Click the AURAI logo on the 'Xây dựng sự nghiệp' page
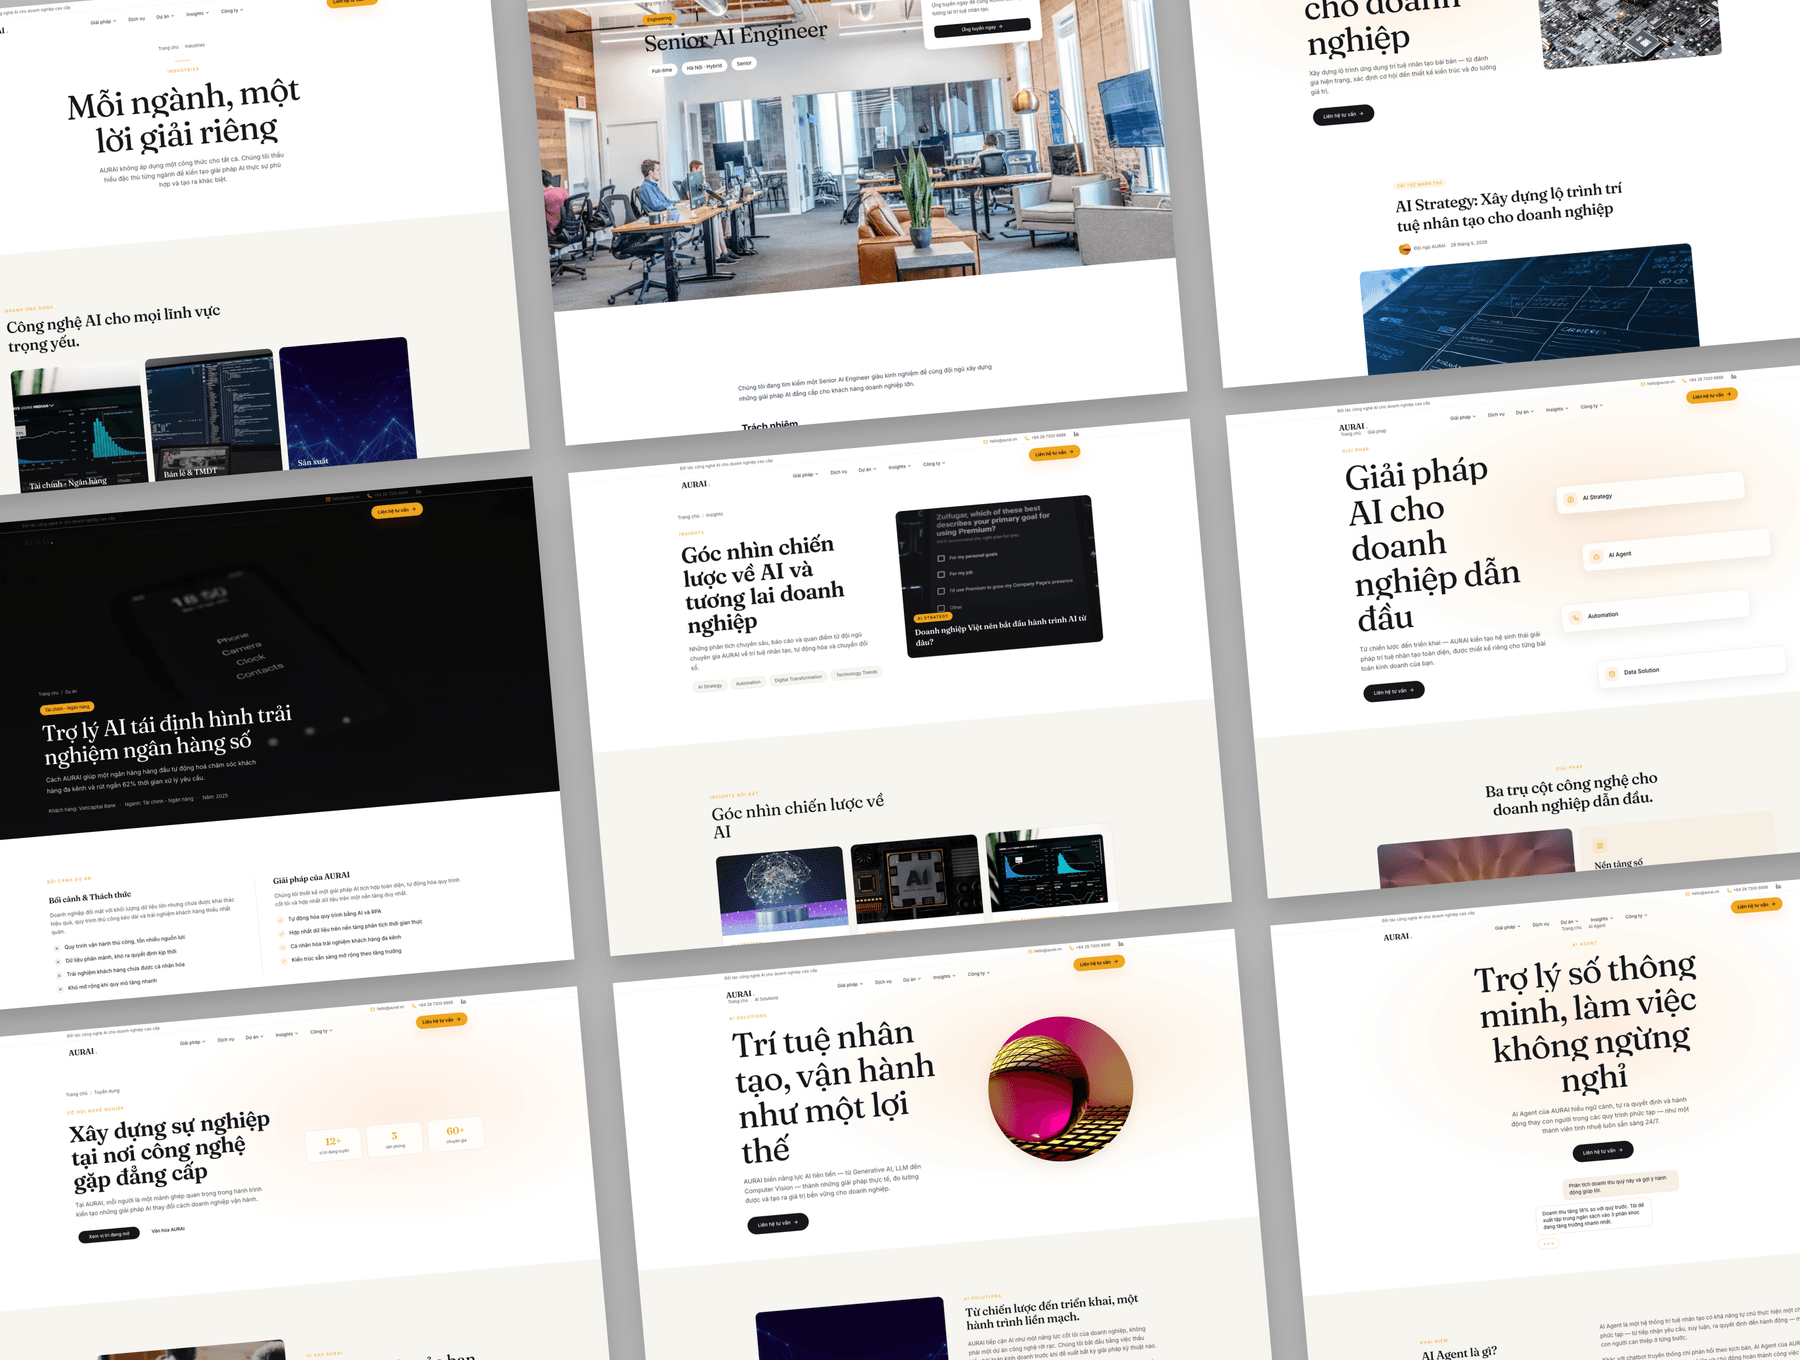 82,1052
